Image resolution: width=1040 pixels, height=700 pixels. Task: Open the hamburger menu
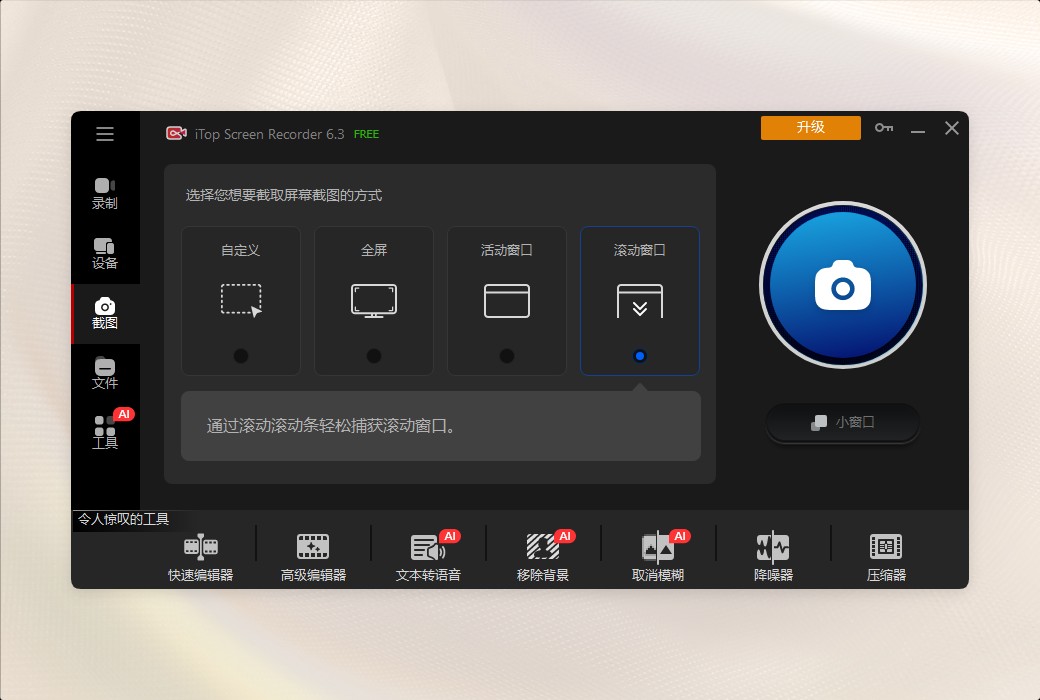[x=105, y=134]
